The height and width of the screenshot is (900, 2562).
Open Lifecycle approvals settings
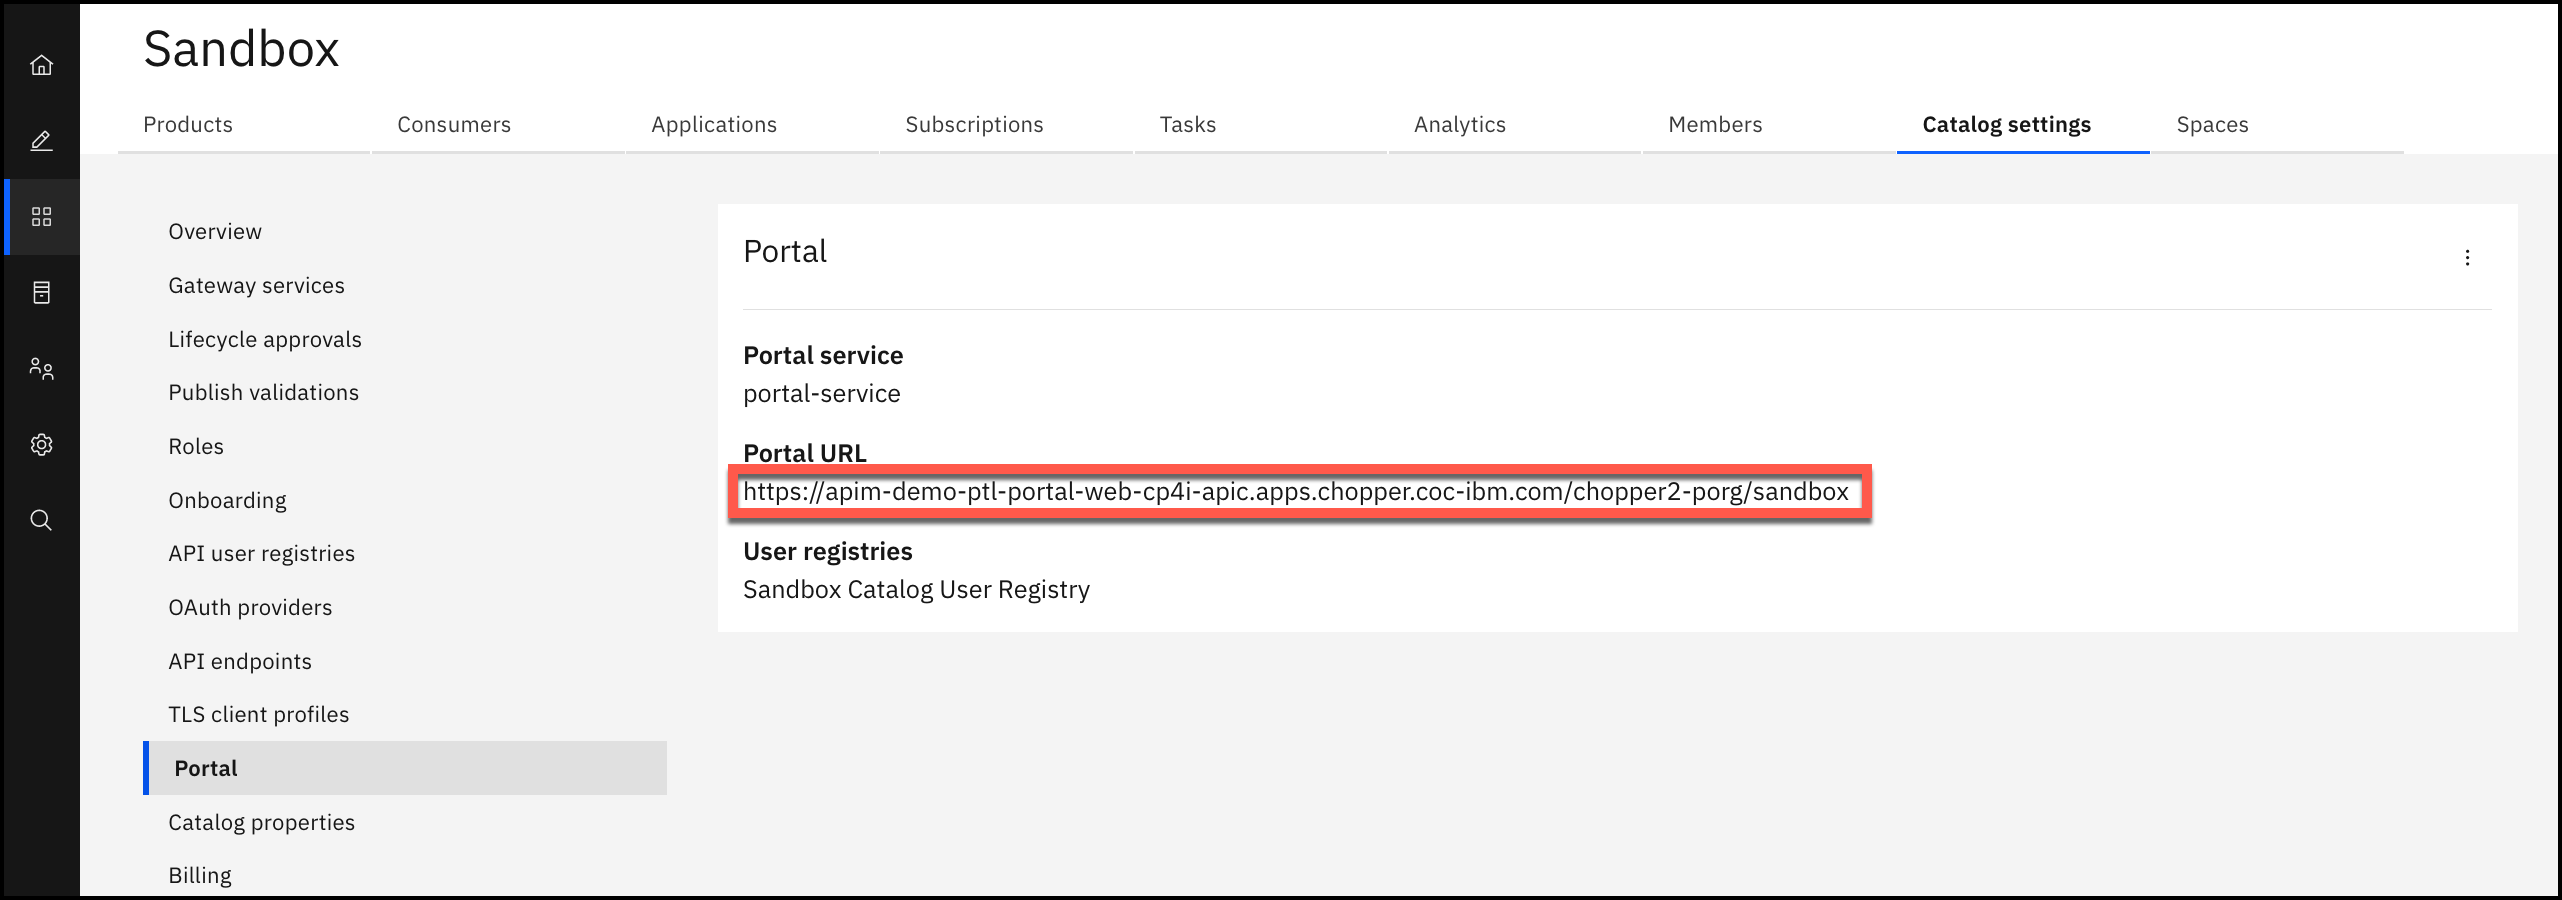point(405,340)
